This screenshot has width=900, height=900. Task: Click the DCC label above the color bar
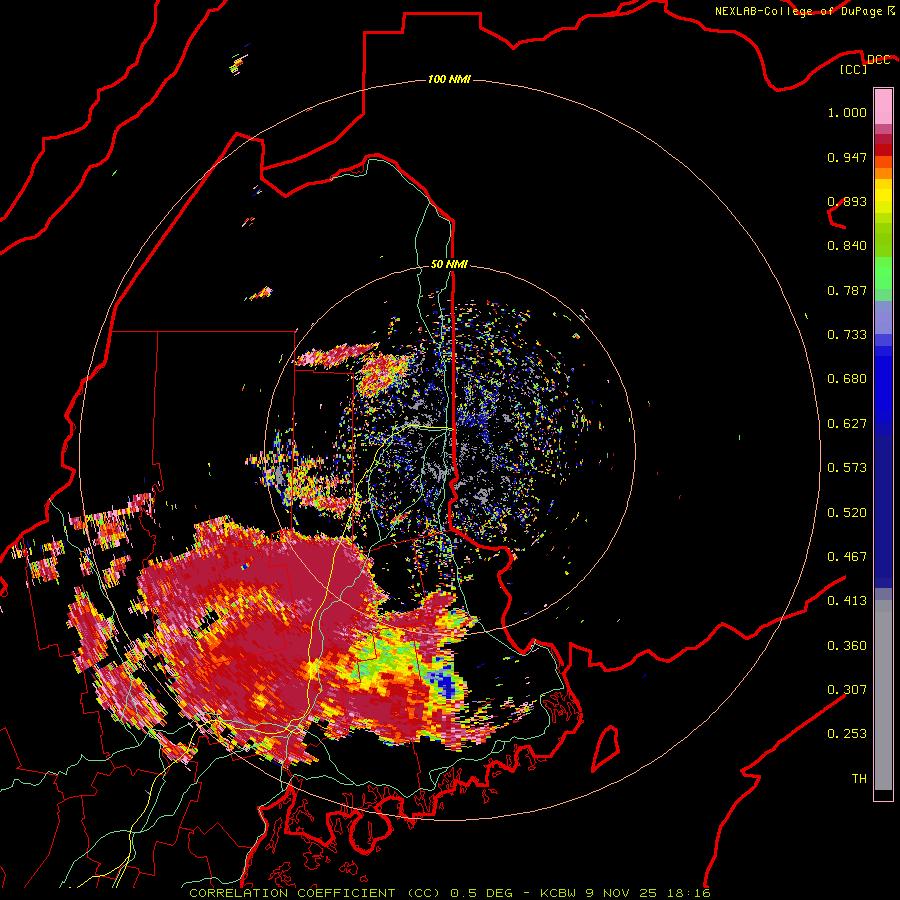coord(878,60)
